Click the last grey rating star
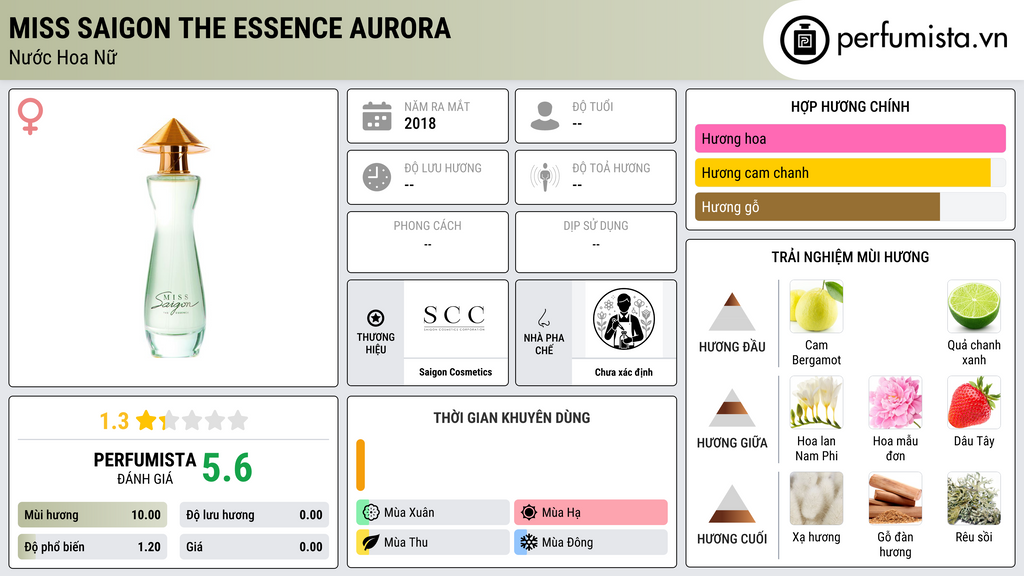The width and height of the screenshot is (1024, 576). tap(238, 420)
